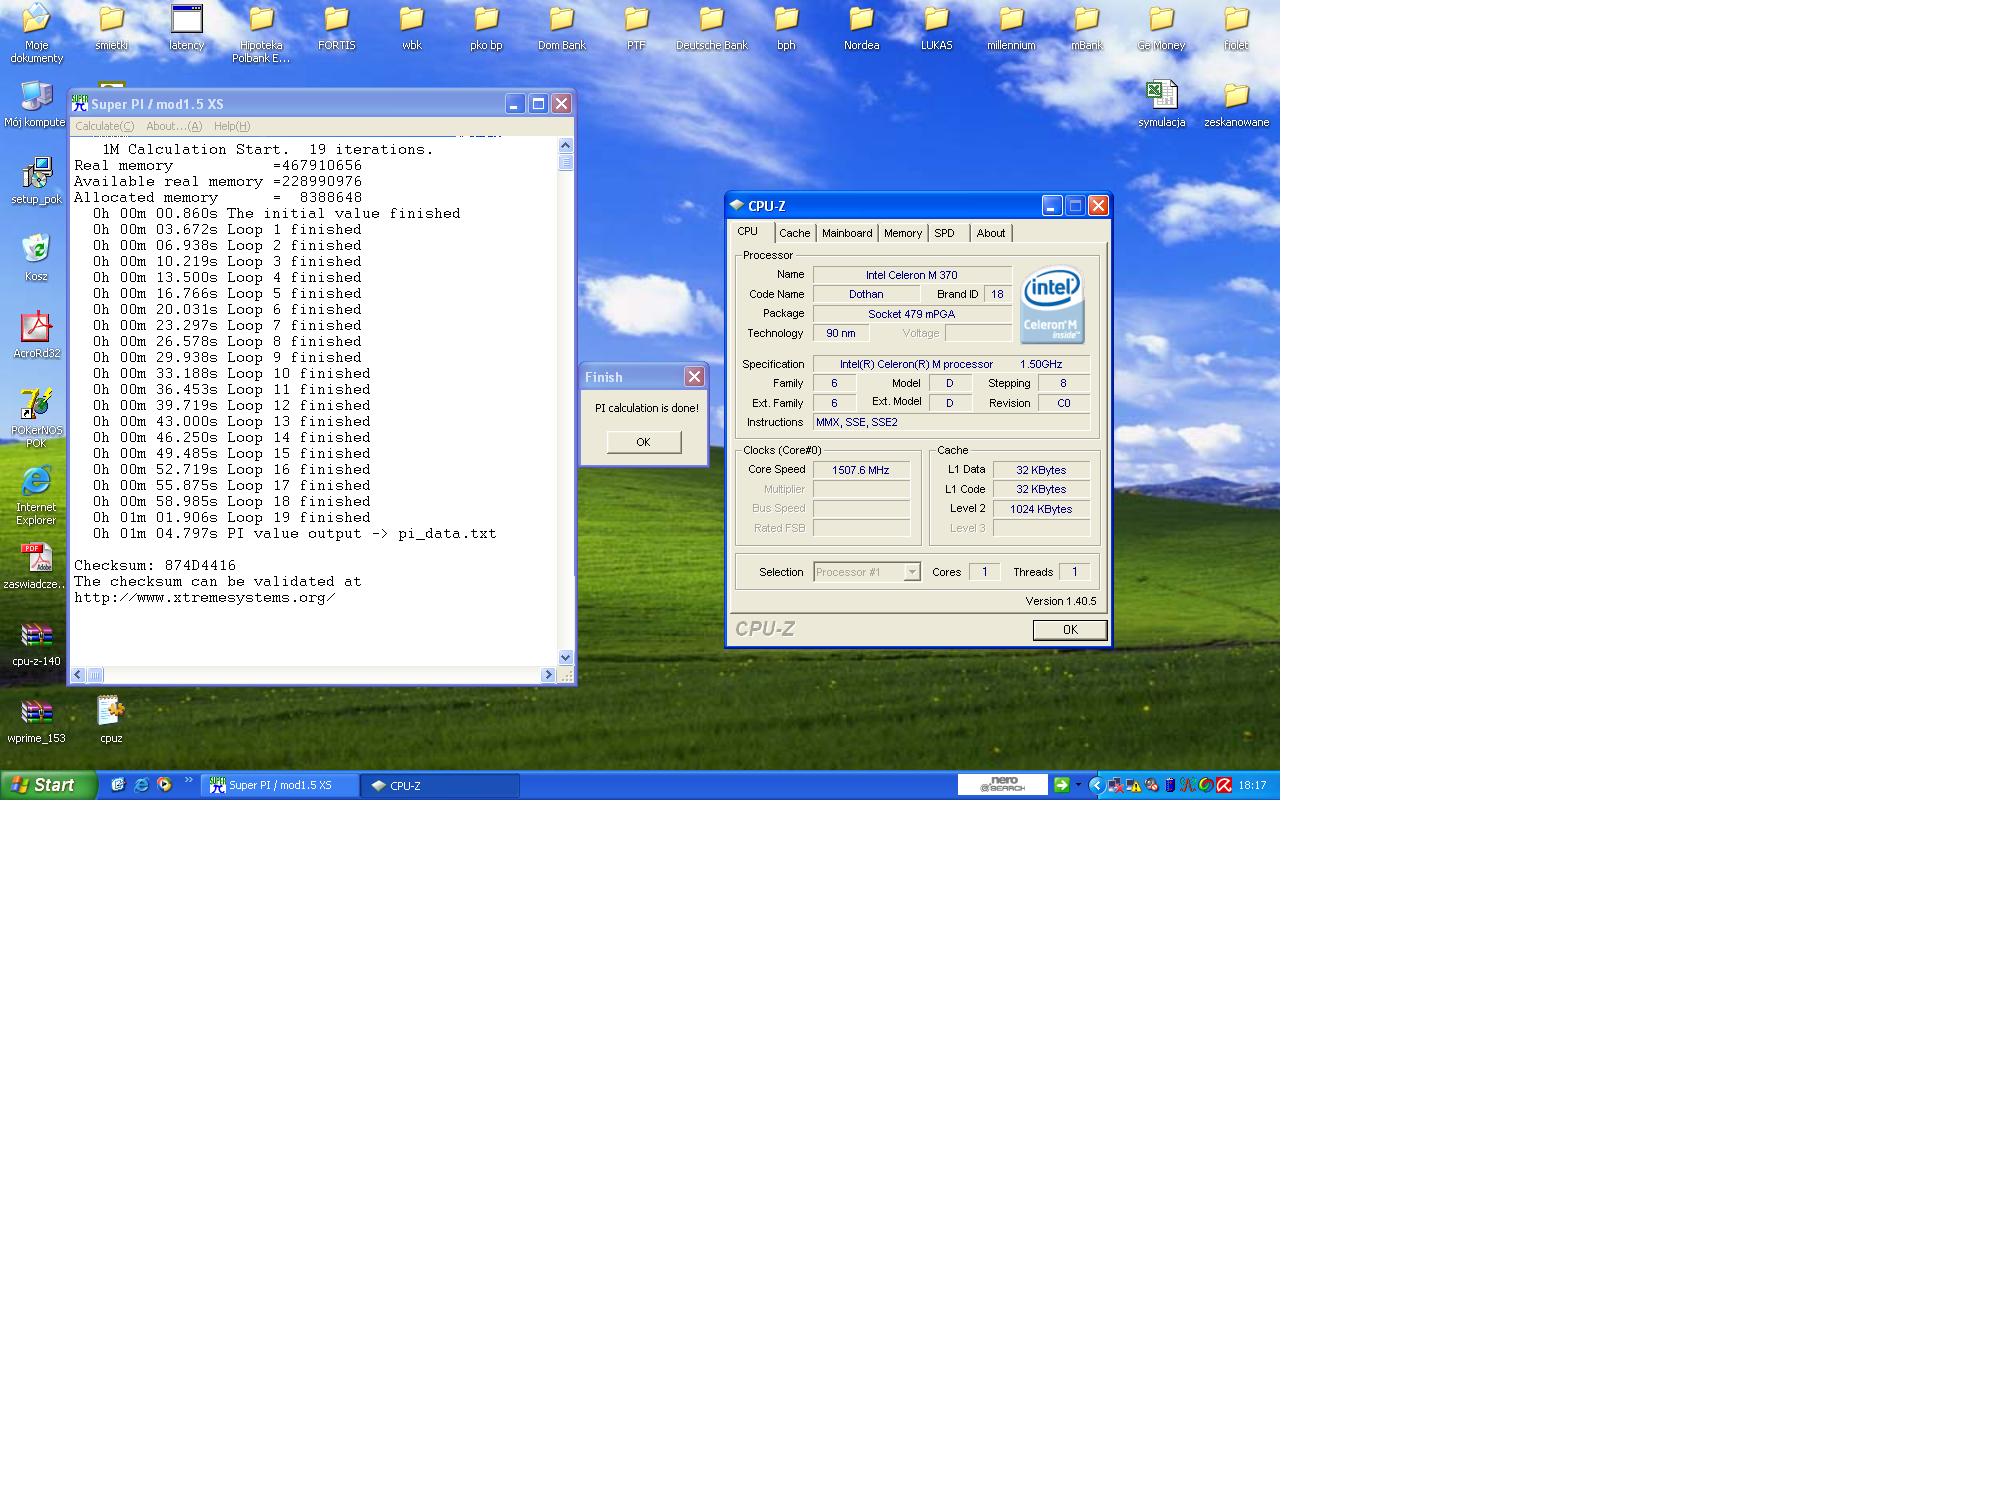Open the symulacja Excel file icon
This screenshot has width=2000, height=1500.
click(x=1161, y=104)
